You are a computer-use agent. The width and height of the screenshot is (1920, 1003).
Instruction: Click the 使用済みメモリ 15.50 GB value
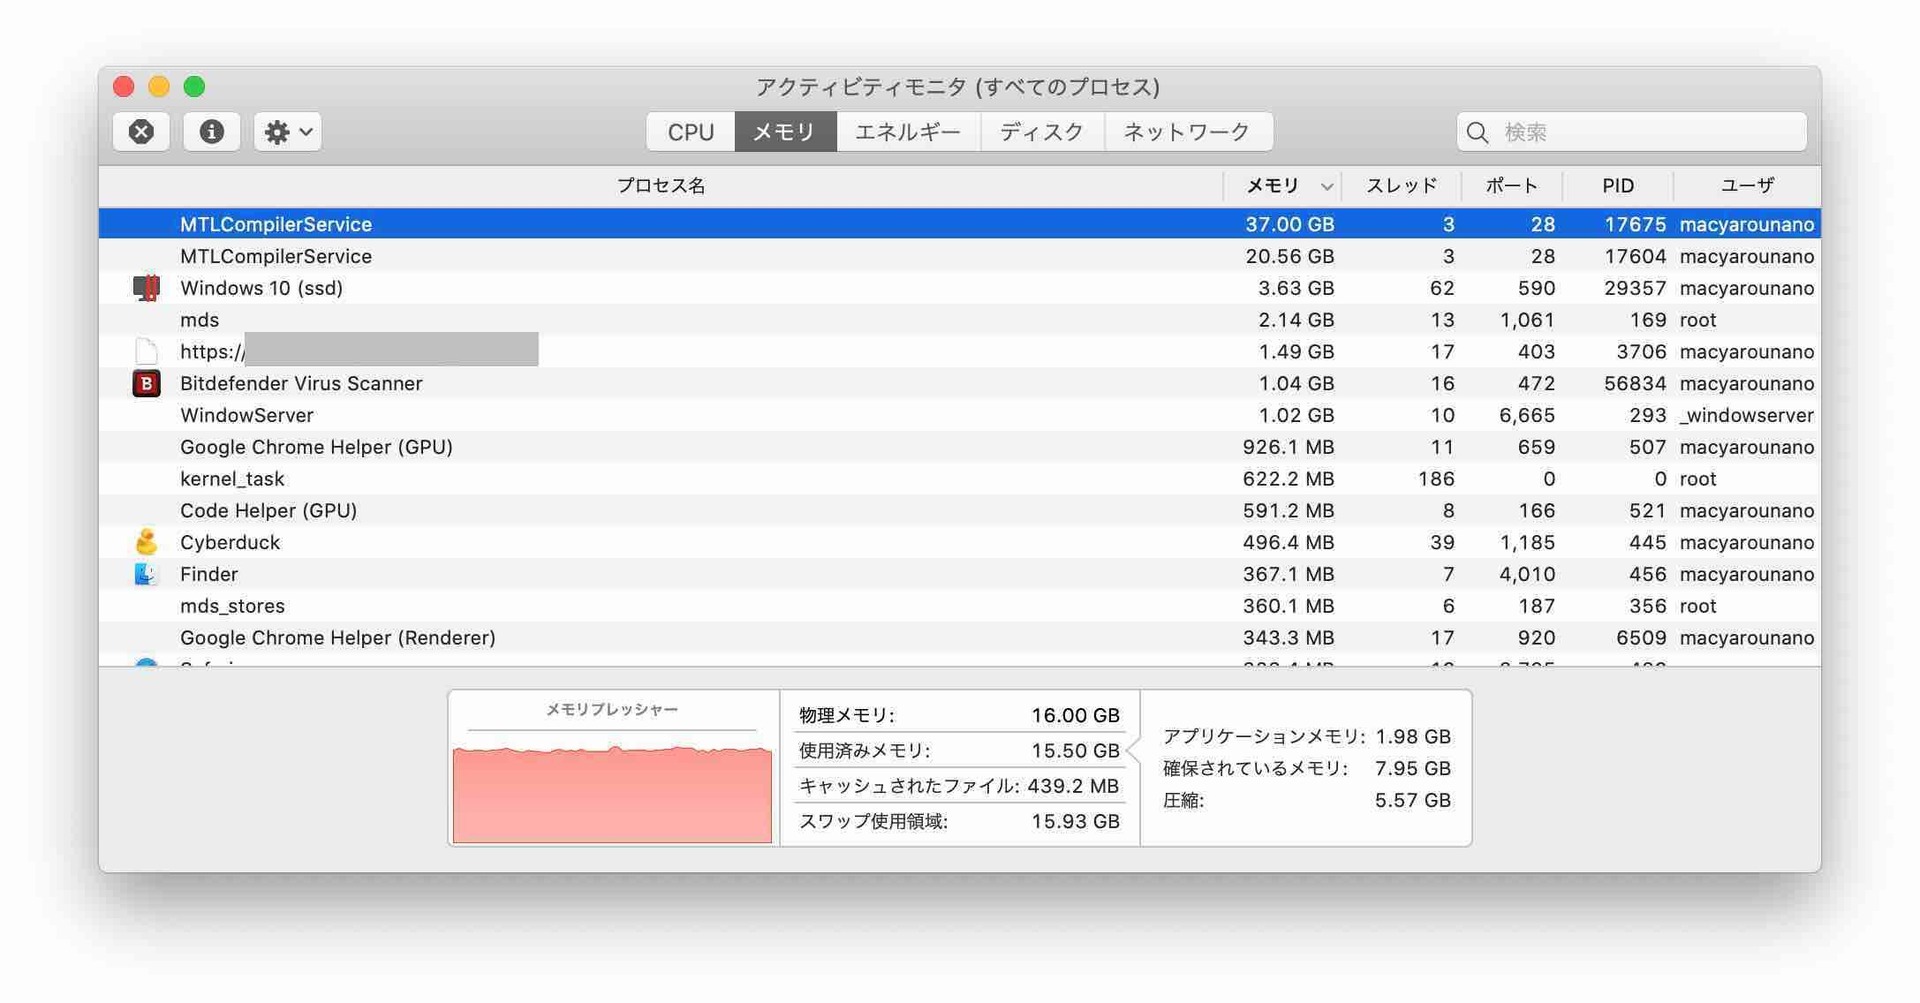pos(1075,750)
